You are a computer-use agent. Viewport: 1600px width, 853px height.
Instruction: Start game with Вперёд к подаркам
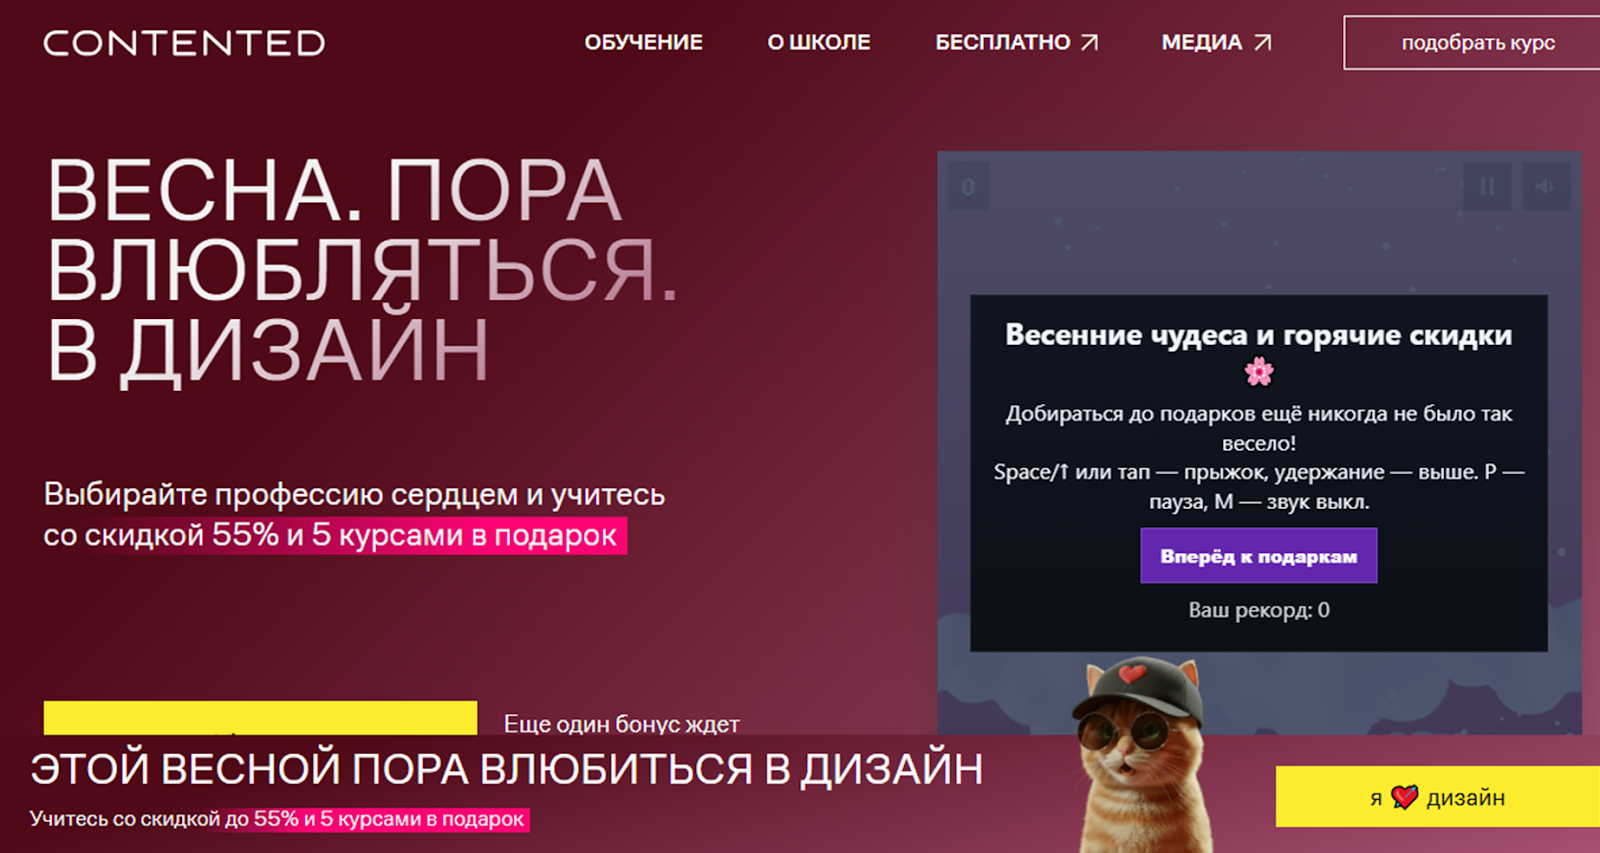click(1259, 556)
